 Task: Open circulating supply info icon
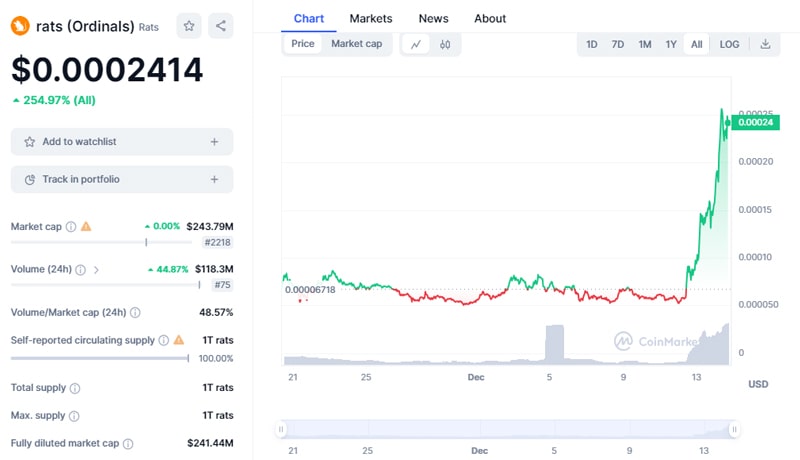tap(163, 340)
